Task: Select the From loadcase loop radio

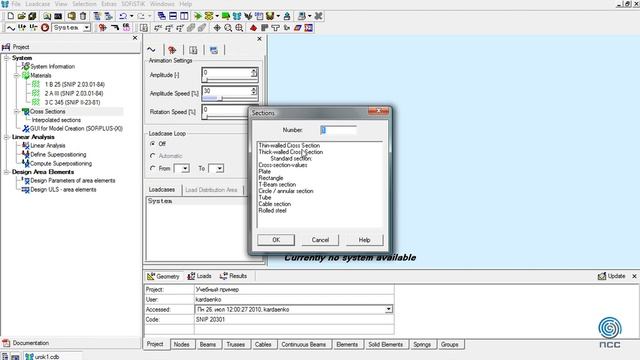Action: coord(153,168)
